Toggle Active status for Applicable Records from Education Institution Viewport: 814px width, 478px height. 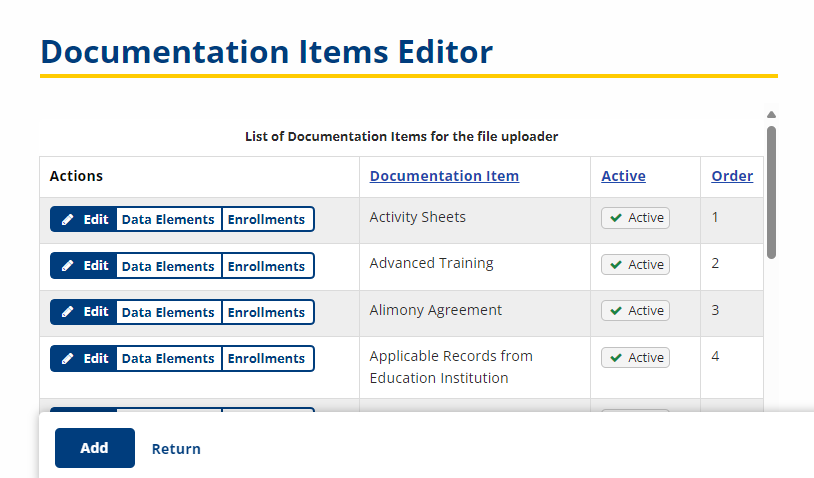[635, 358]
